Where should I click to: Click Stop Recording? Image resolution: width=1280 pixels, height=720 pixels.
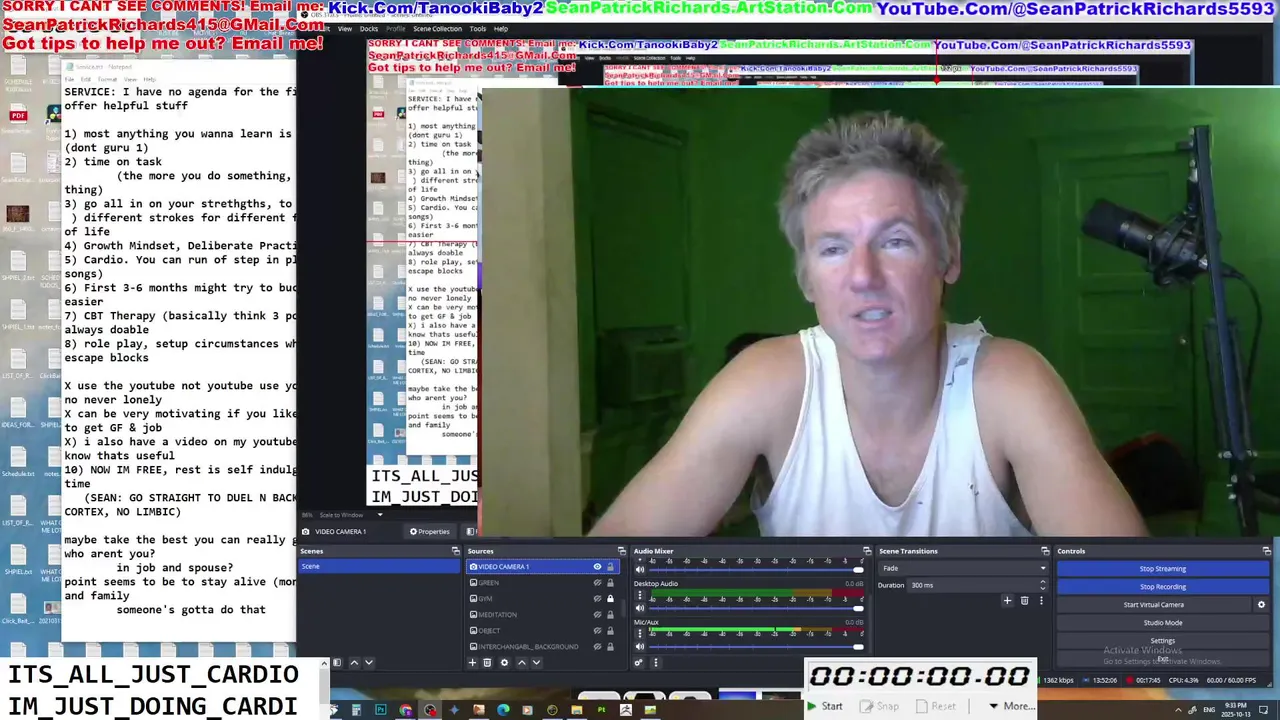coord(1162,586)
